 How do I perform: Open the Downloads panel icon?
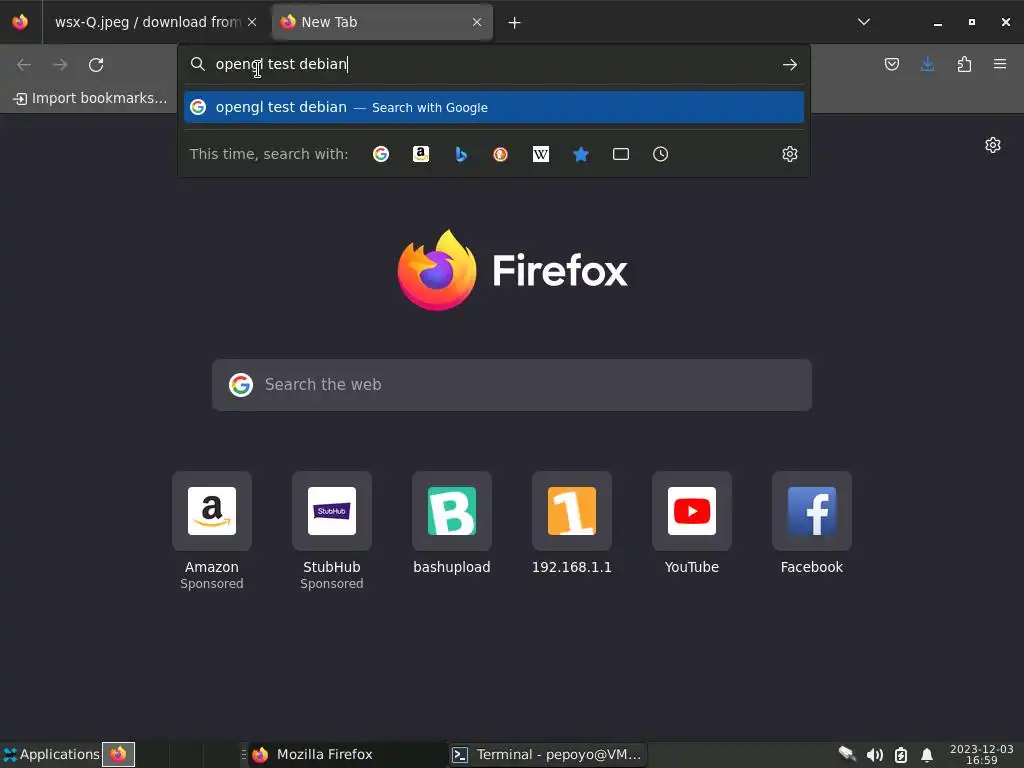pyautogui.click(x=927, y=64)
